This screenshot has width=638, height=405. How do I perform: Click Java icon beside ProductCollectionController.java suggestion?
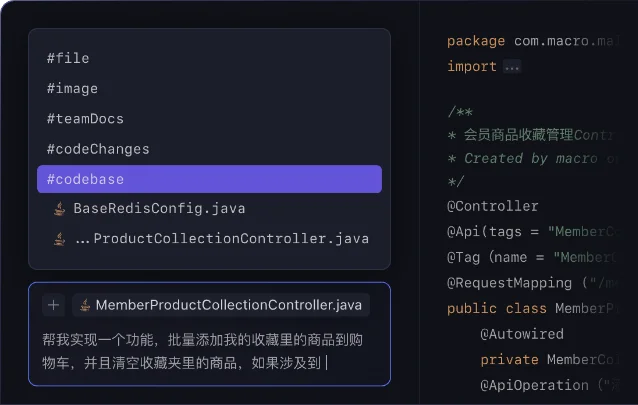(59, 239)
